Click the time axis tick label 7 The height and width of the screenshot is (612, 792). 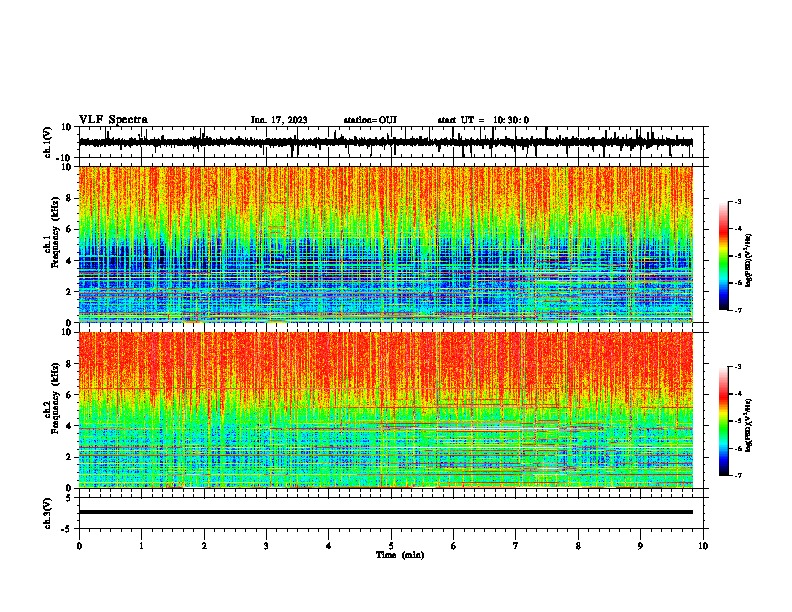point(516,546)
